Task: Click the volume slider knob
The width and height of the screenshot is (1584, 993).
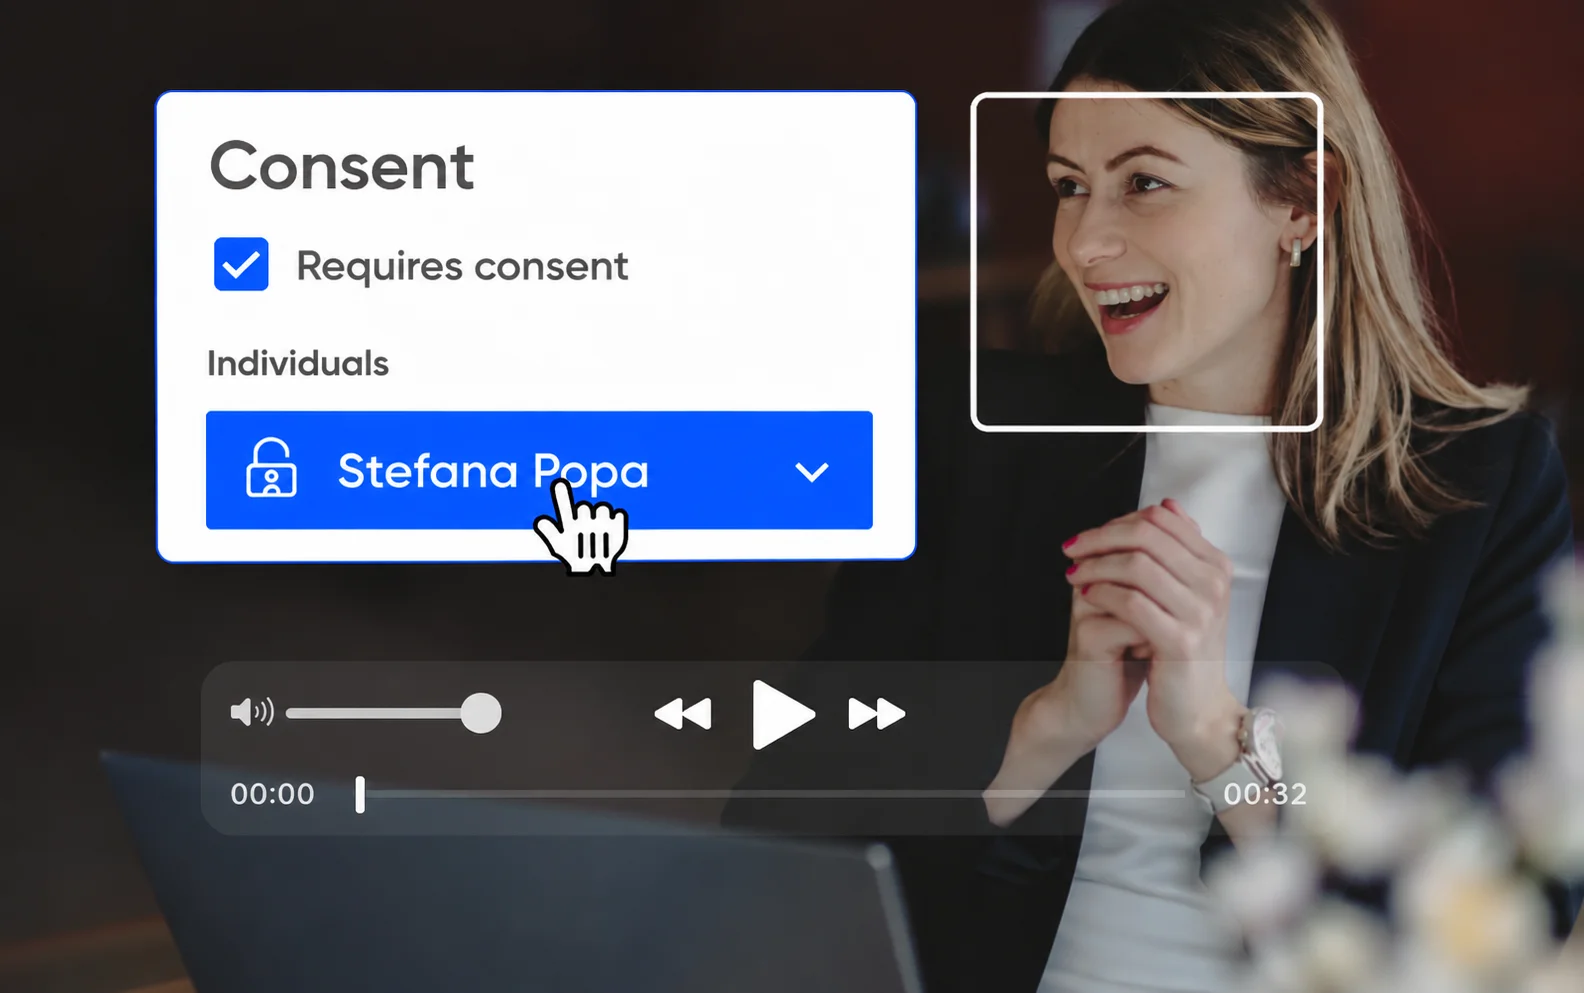Action: [x=481, y=713]
